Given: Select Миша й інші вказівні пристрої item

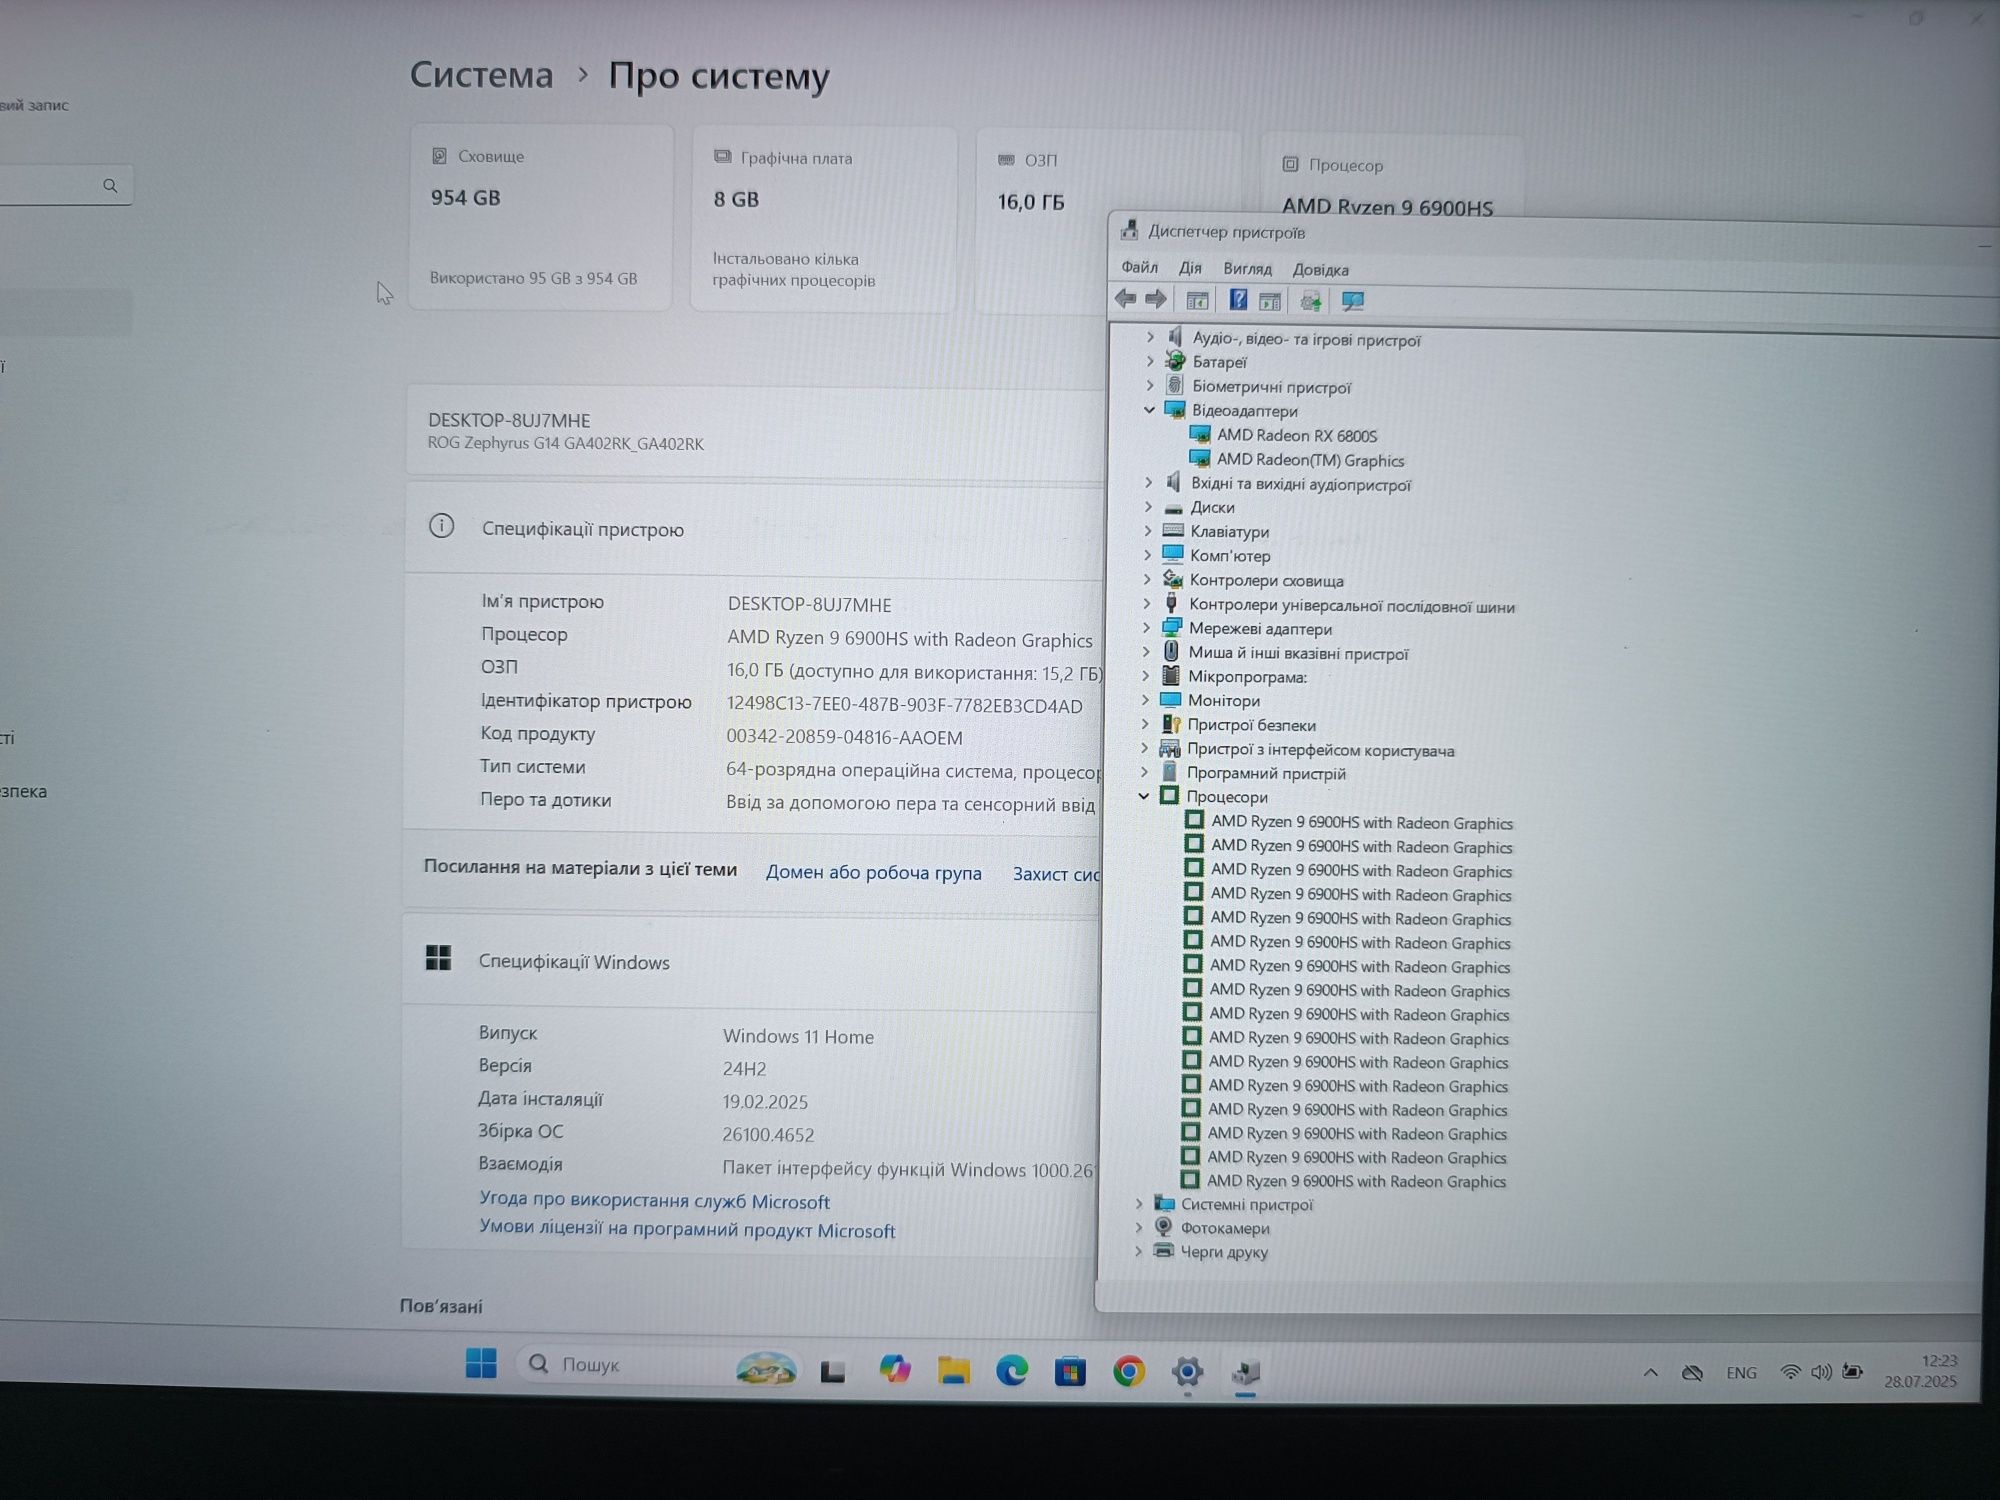Looking at the screenshot, I should (1297, 653).
